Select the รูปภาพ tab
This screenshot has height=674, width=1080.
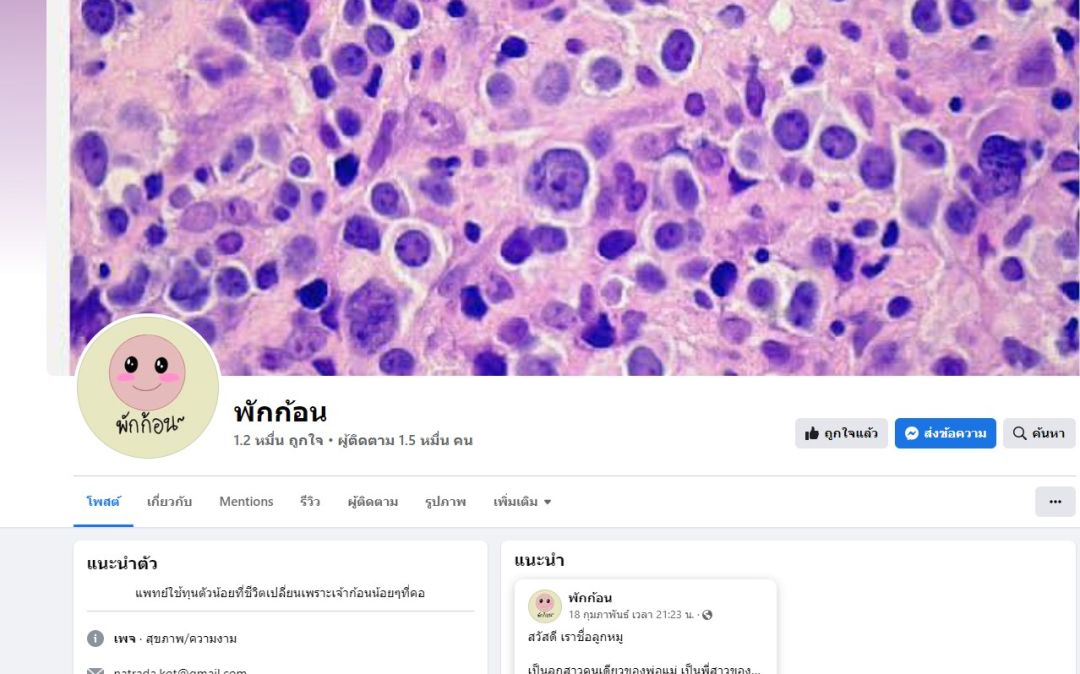pyautogui.click(x=445, y=502)
